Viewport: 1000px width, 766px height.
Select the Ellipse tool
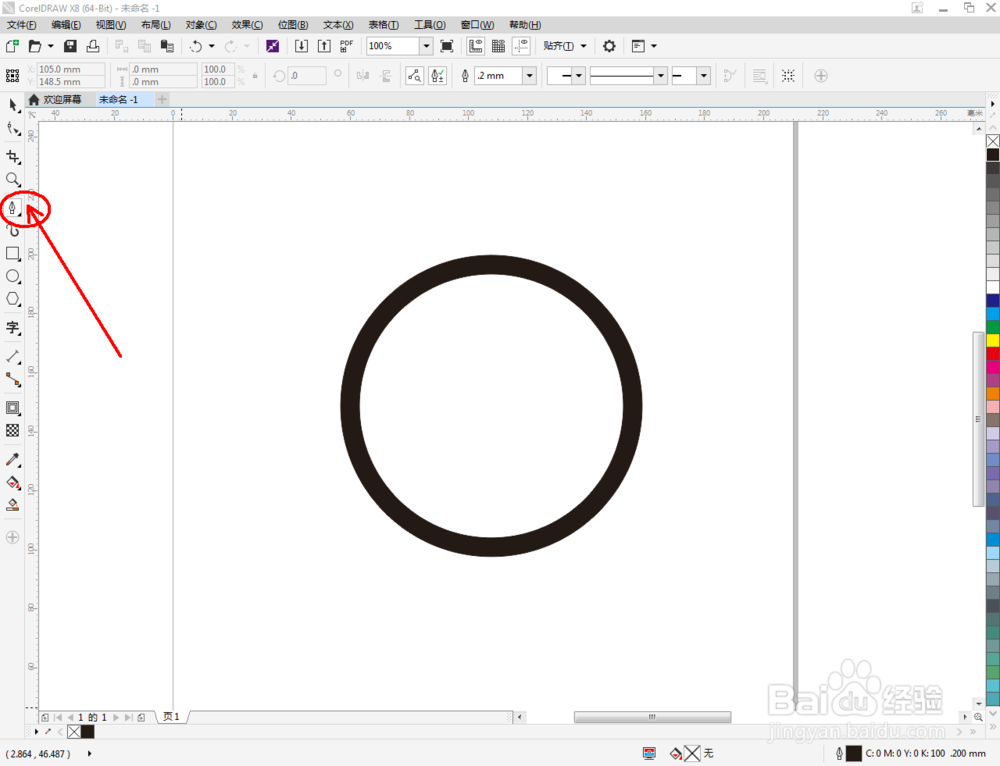coord(13,276)
